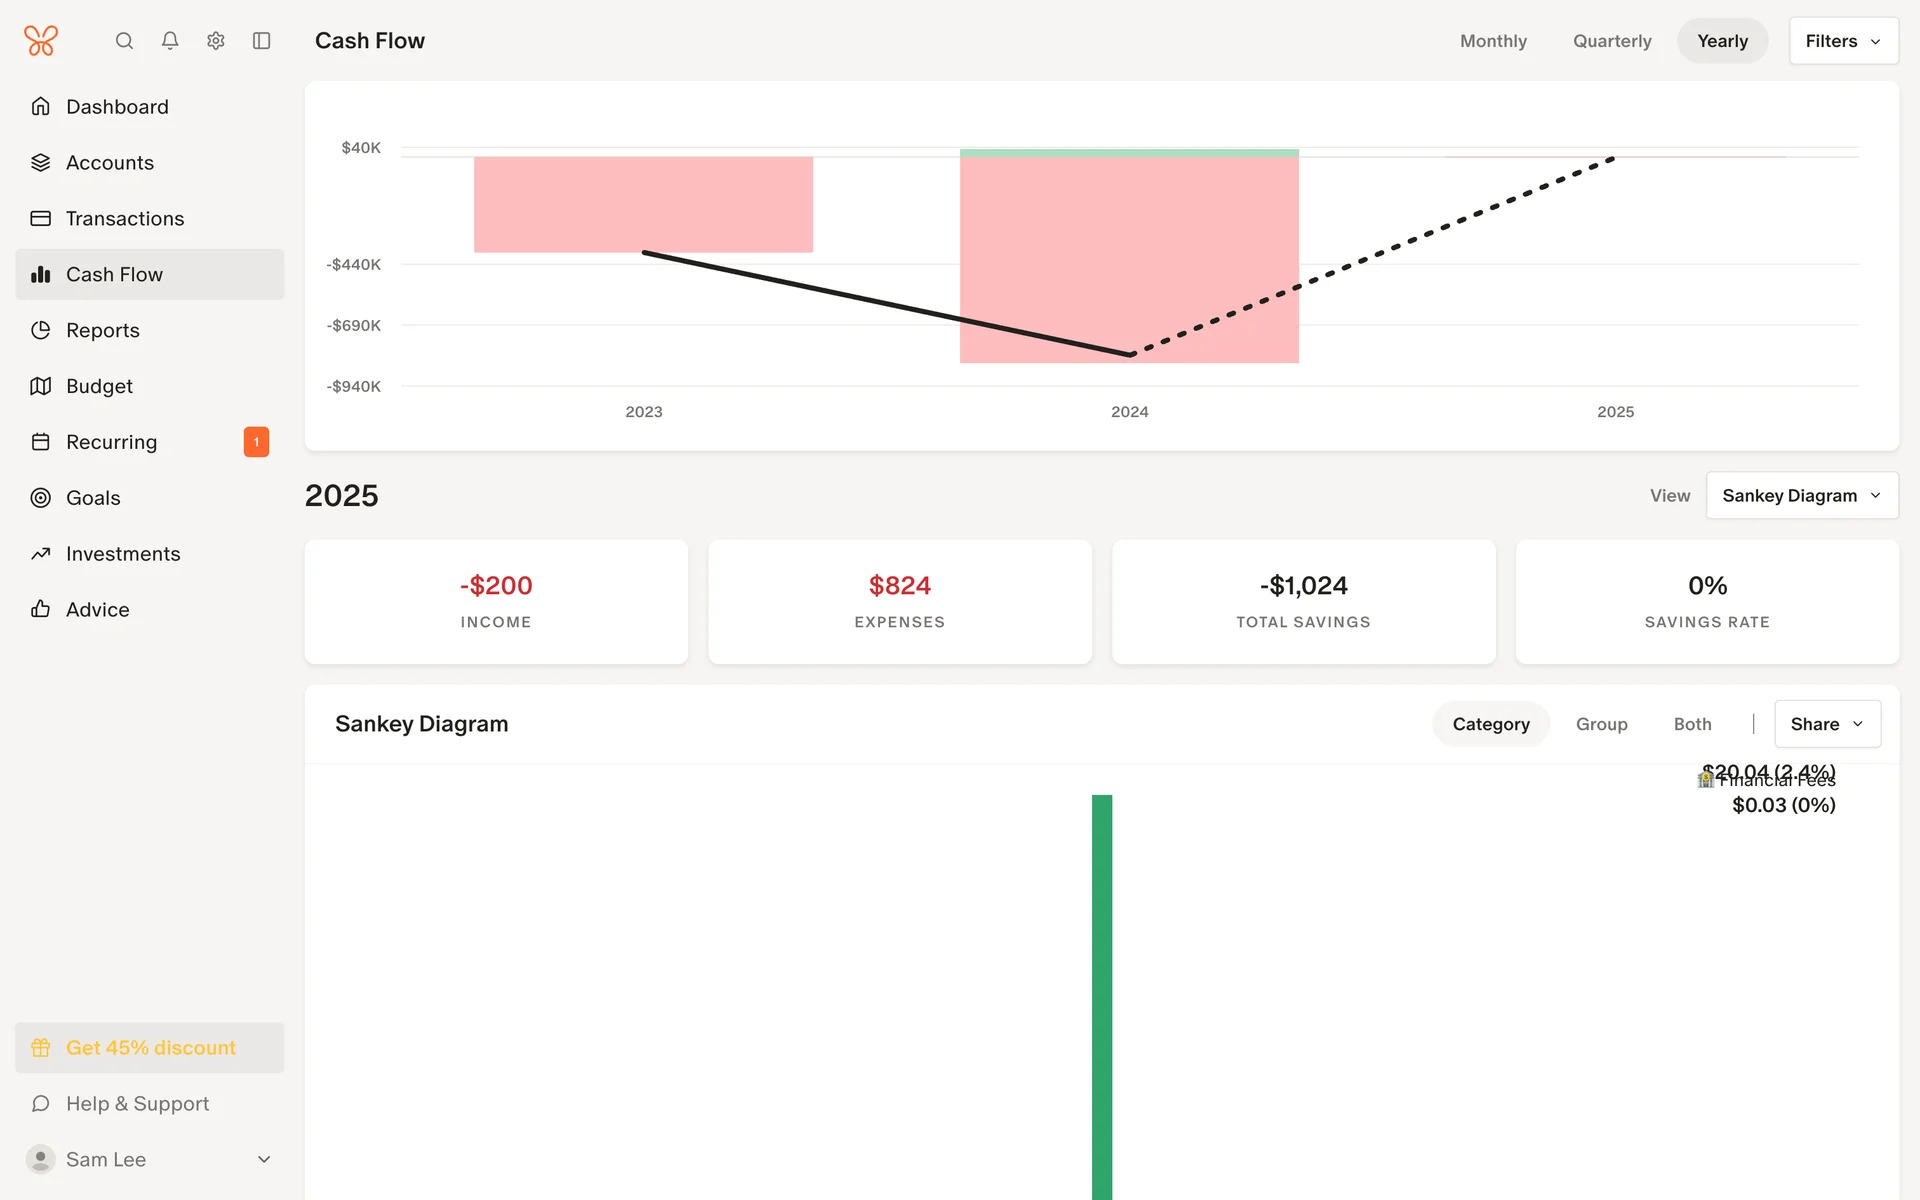
Task: Open settings gear icon
Action: (216, 41)
